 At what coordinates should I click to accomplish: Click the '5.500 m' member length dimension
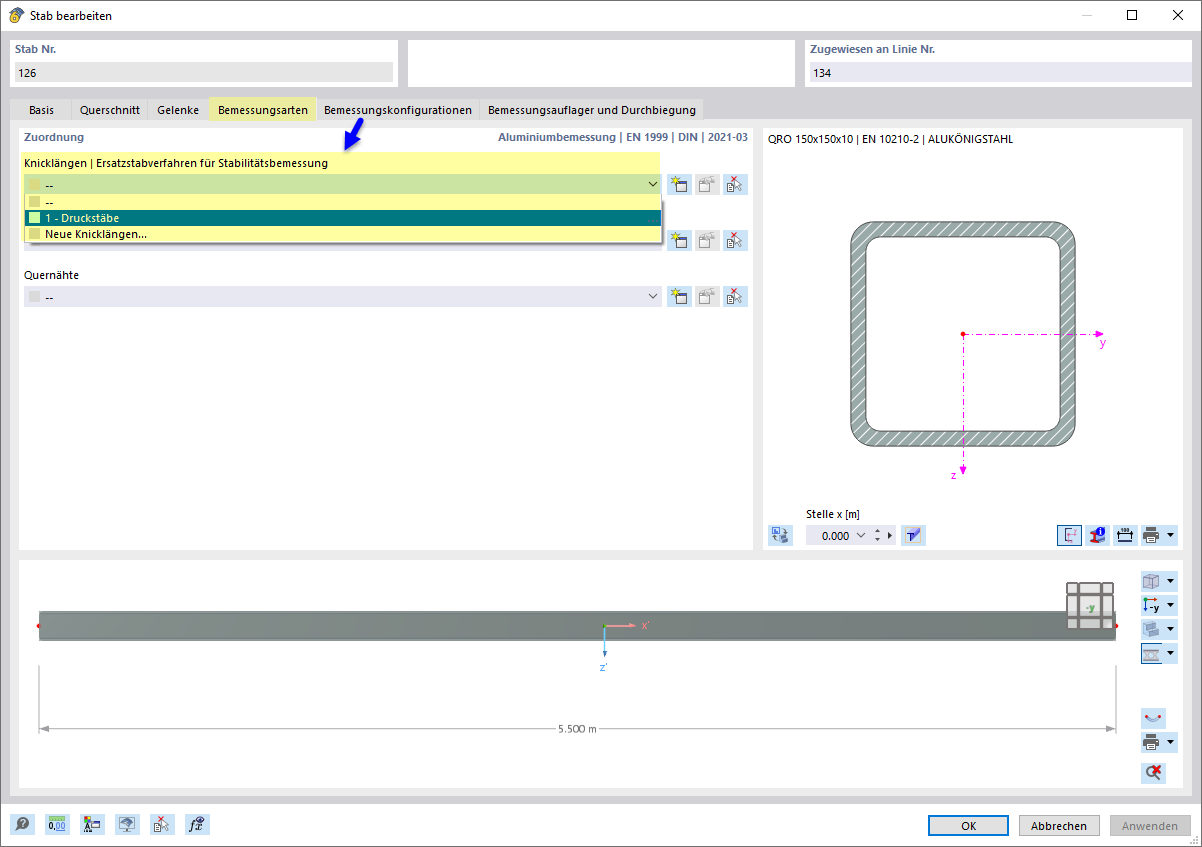(577, 729)
